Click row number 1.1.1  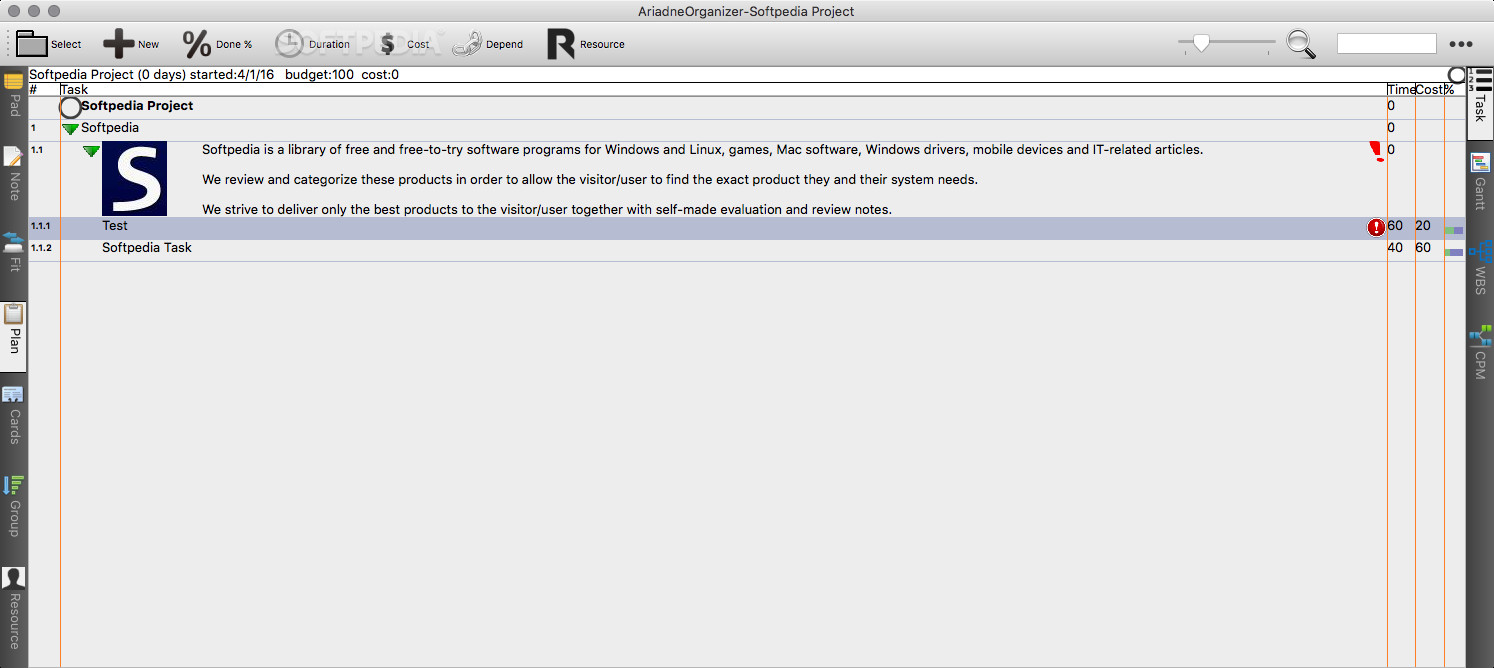pos(40,227)
